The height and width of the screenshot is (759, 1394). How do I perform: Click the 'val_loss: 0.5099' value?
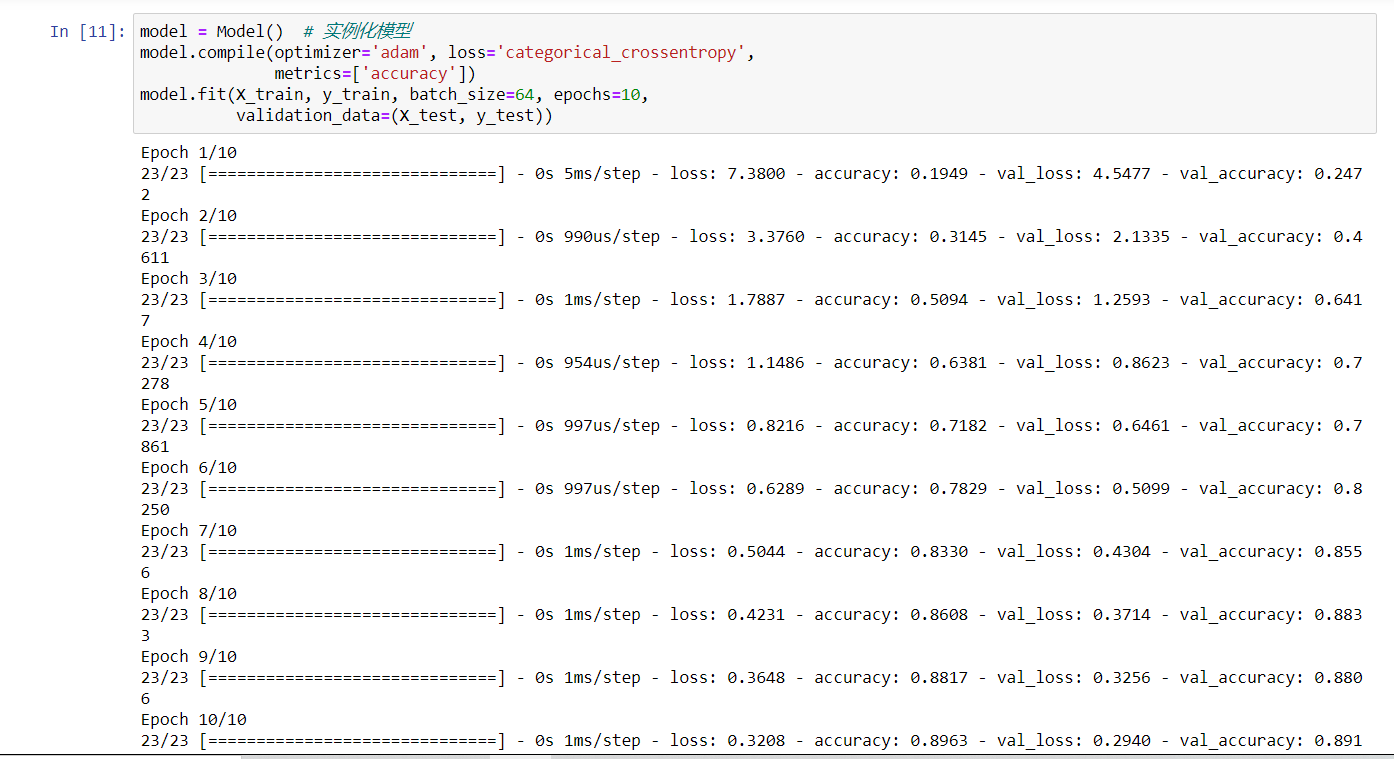[x=1093, y=489]
